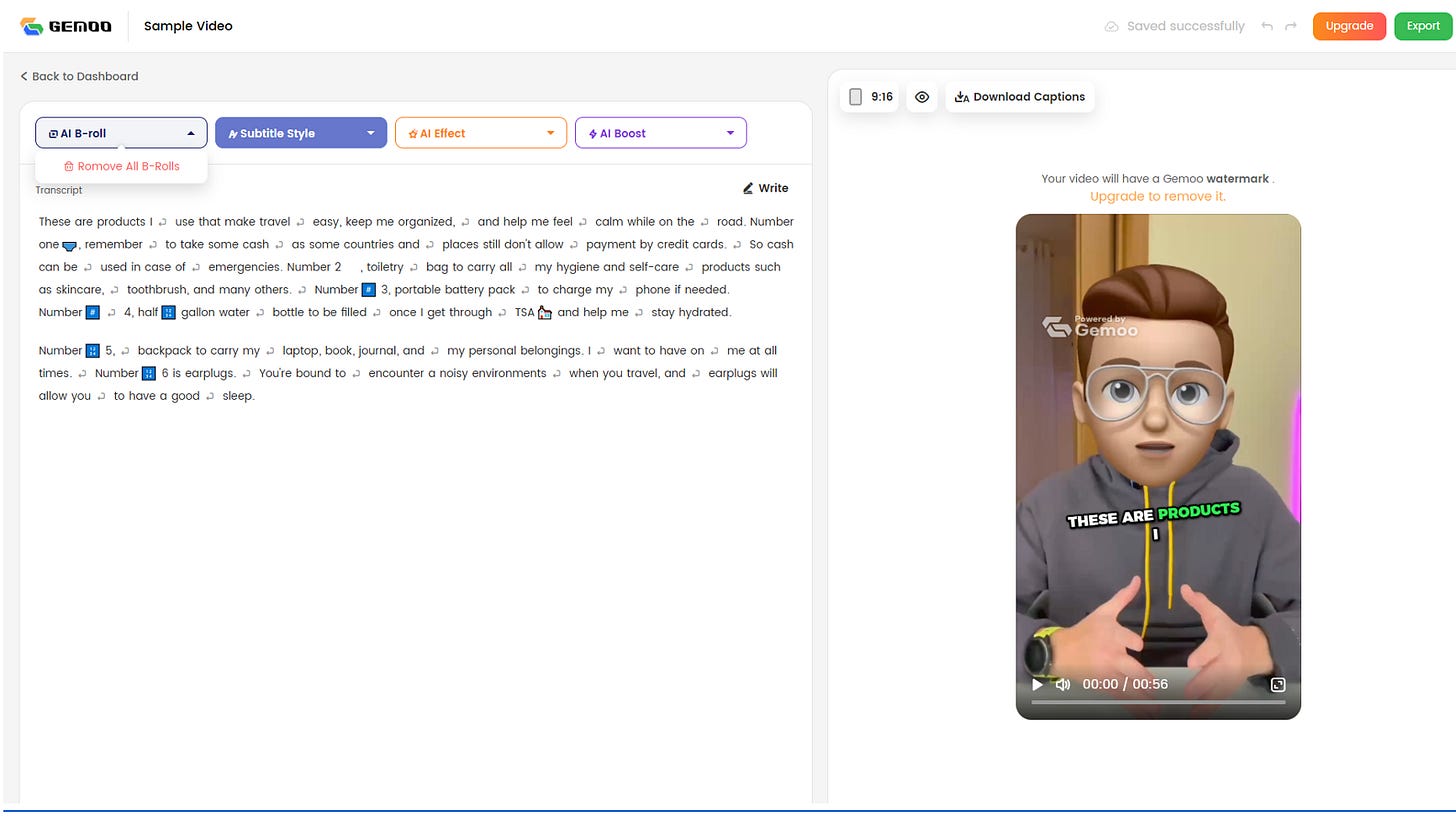Screen dimensions: 1456x820
Task: Click the green Export button
Action: [1423, 26]
